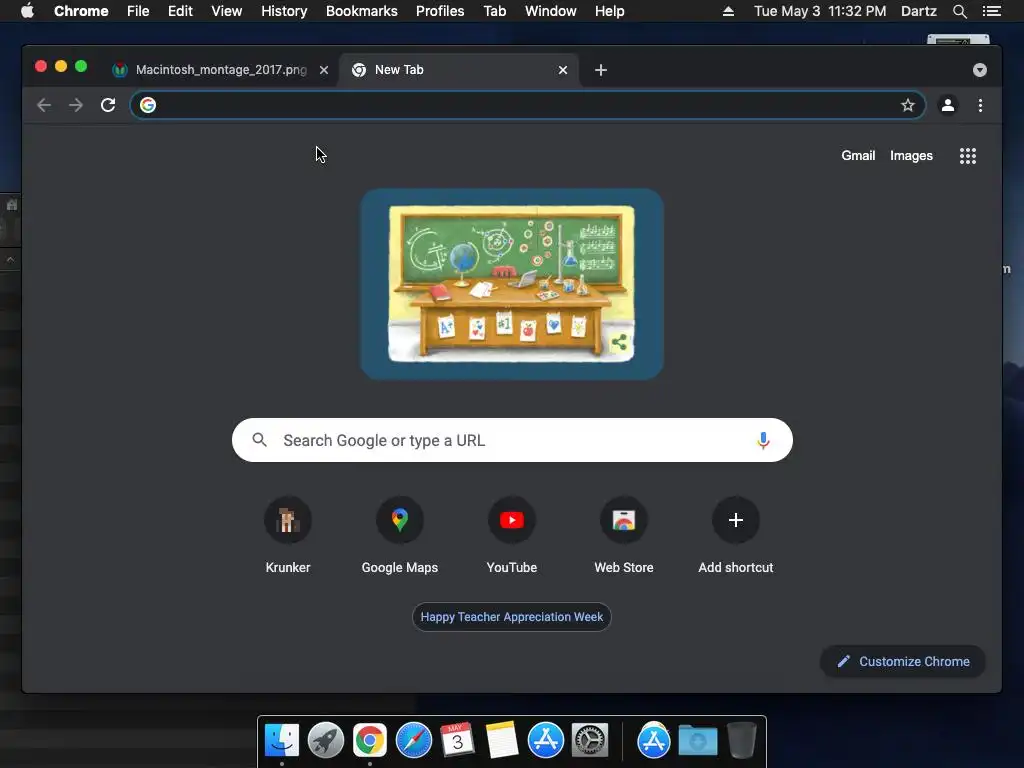The image size is (1024, 768).
Task: Open the Trash in the Dock
Action: click(x=742, y=741)
